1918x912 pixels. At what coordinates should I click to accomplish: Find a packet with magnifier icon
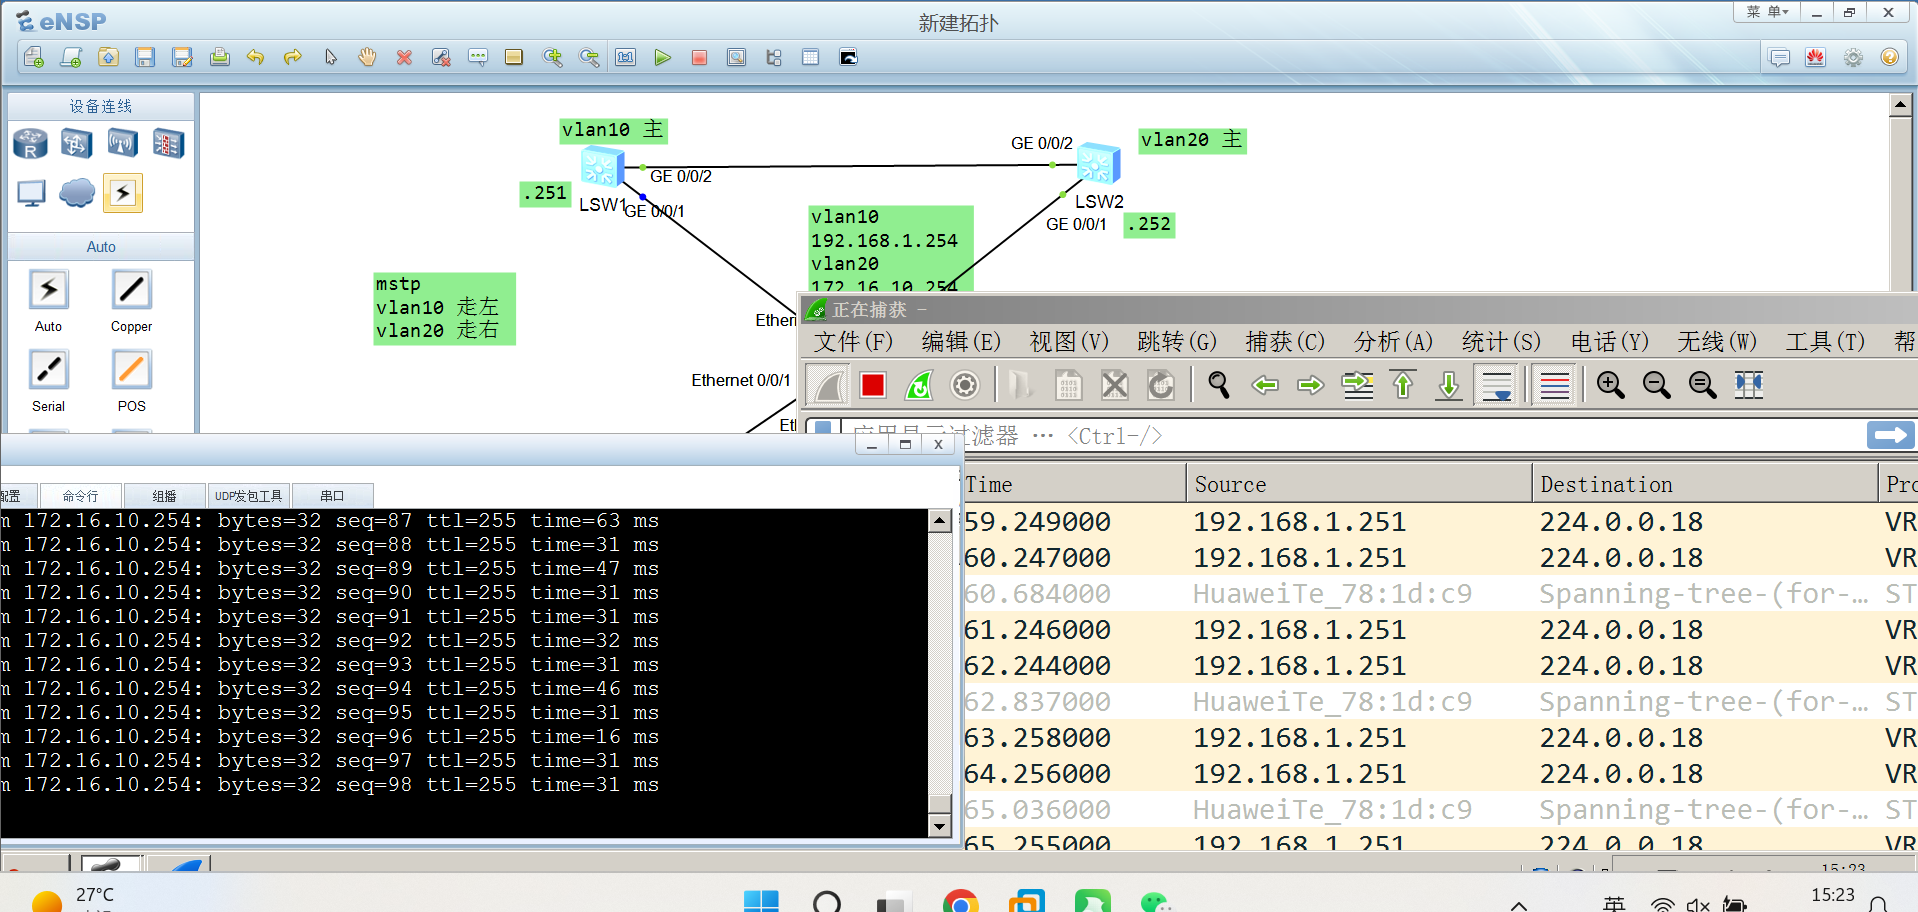pyautogui.click(x=1219, y=385)
